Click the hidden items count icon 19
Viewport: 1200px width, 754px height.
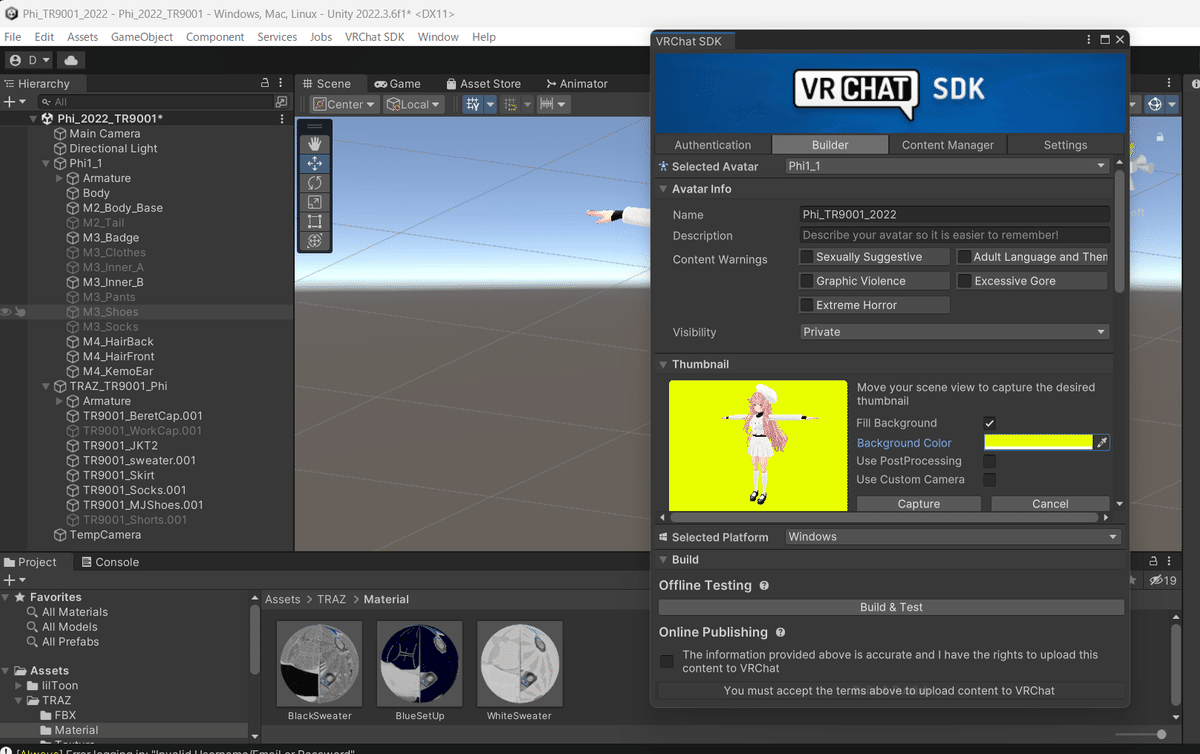(x=1163, y=580)
